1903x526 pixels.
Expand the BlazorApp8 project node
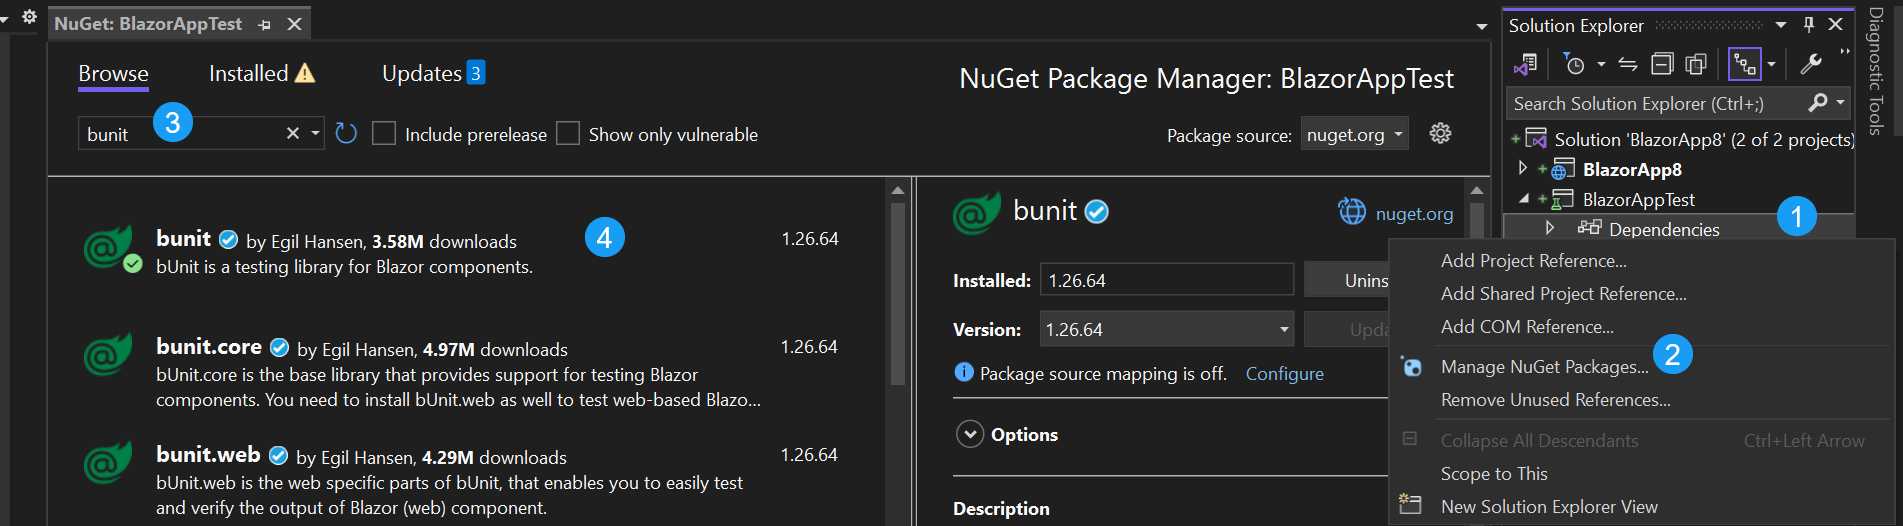[1523, 168]
